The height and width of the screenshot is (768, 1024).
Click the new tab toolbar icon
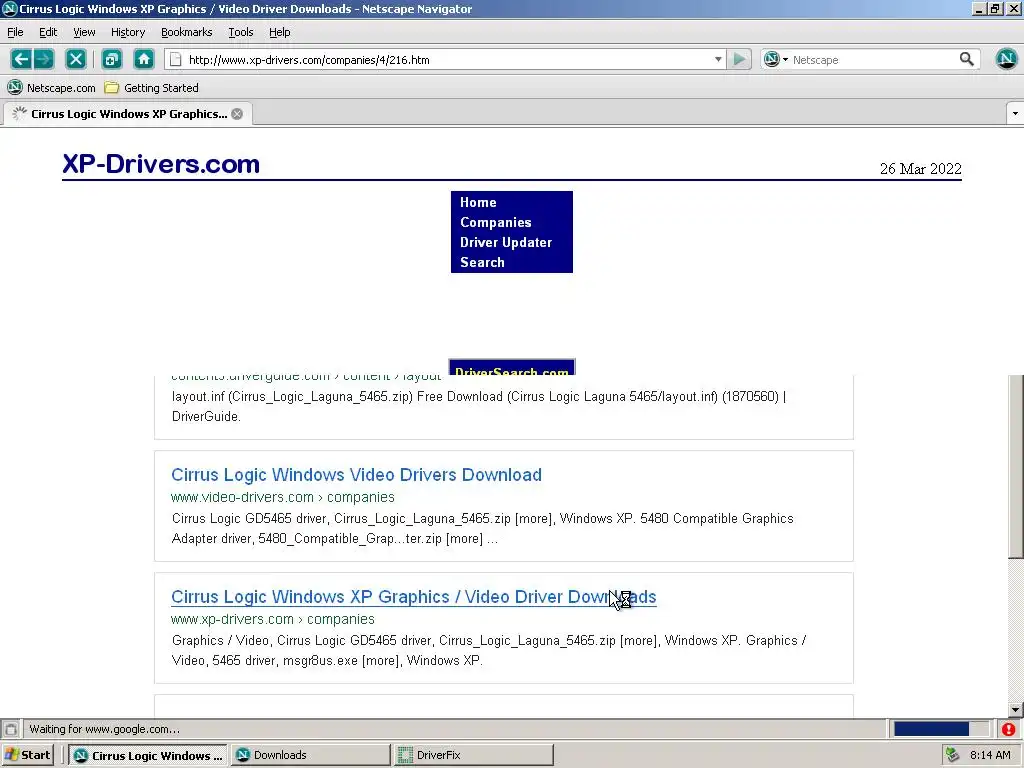[x=112, y=59]
